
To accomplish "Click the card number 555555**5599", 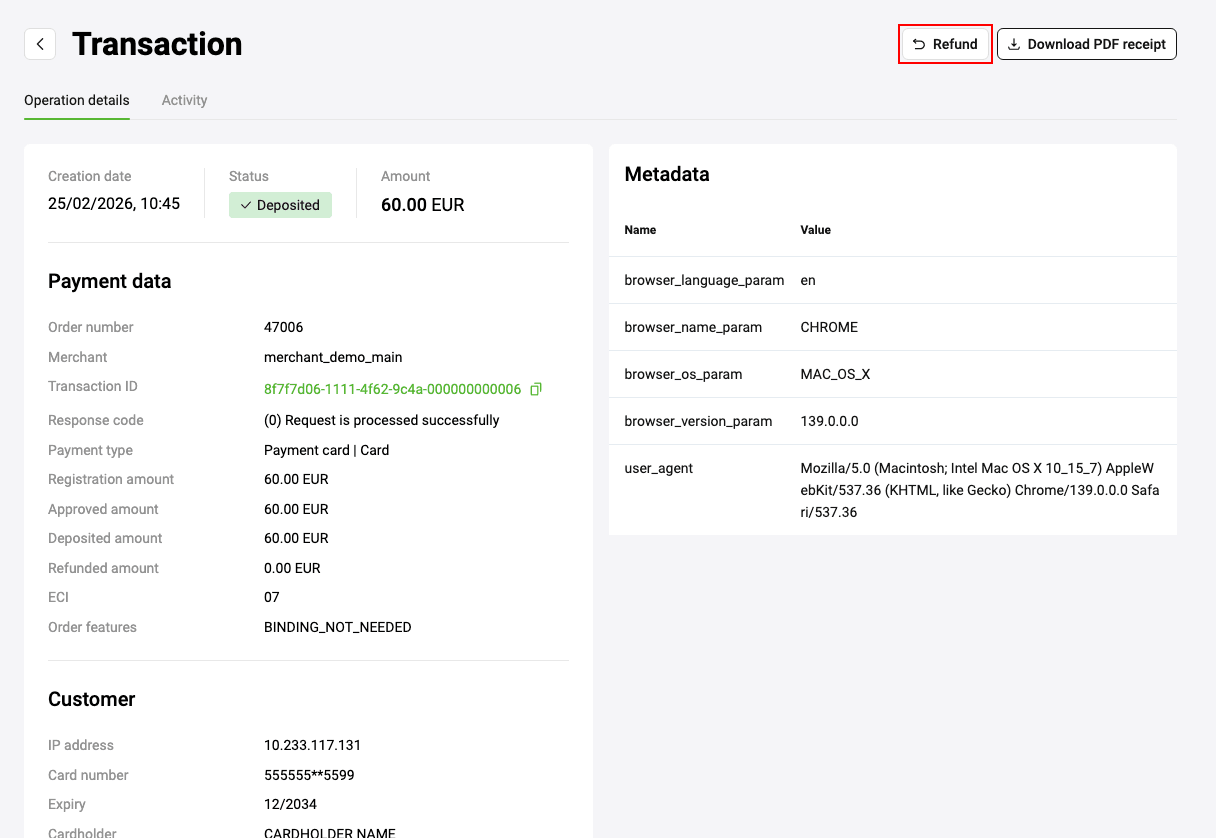I will point(309,775).
